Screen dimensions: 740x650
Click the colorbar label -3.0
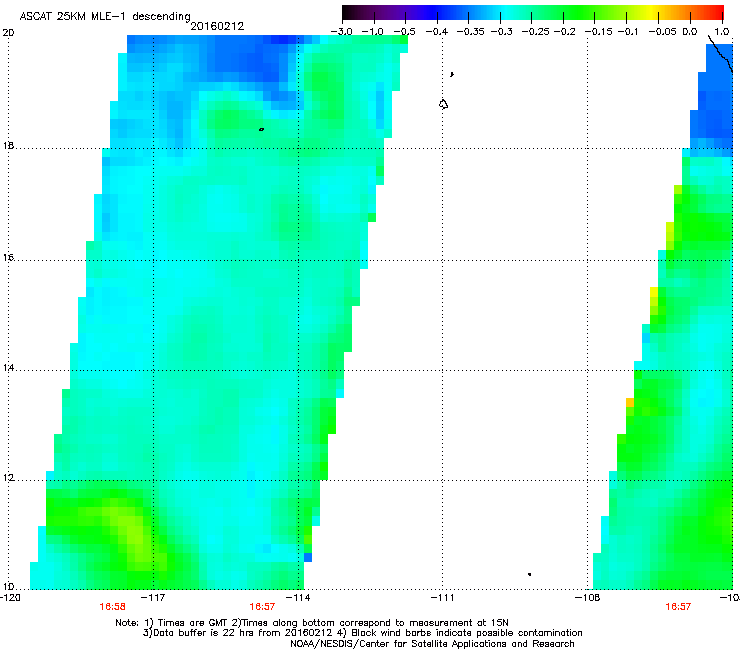click(x=341, y=32)
